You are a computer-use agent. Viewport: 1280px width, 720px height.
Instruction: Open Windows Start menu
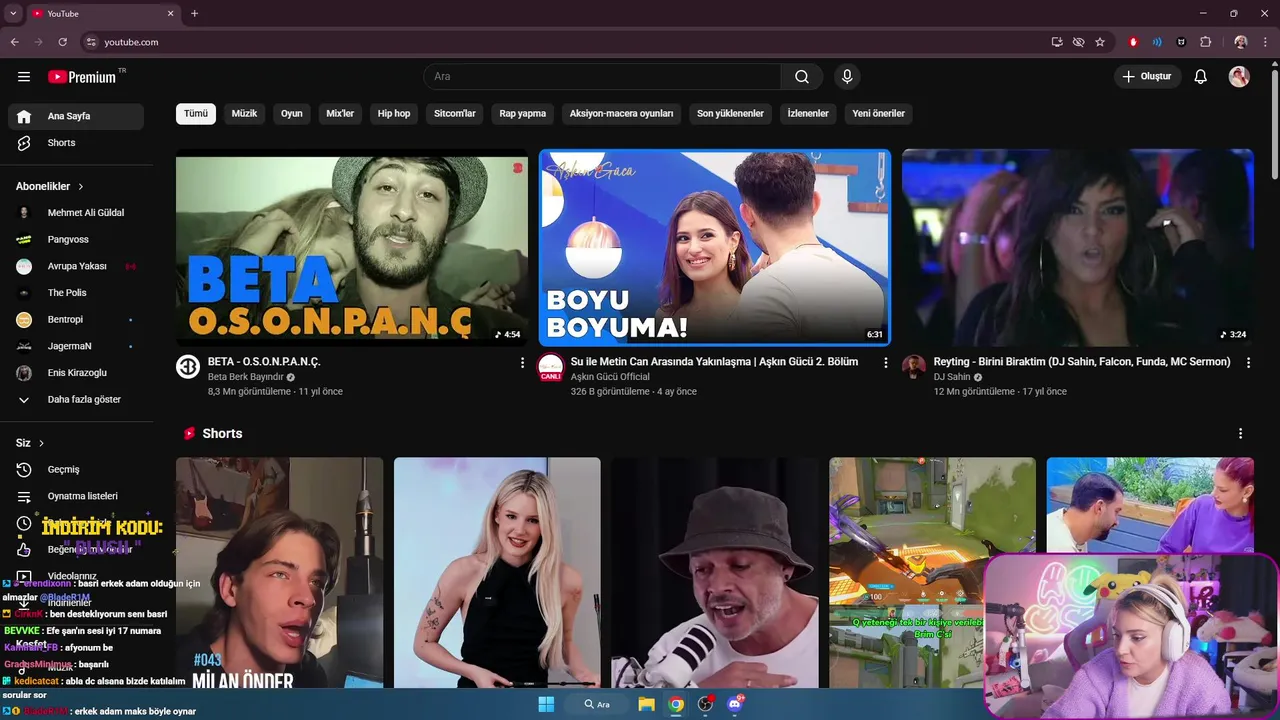tap(546, 704)
